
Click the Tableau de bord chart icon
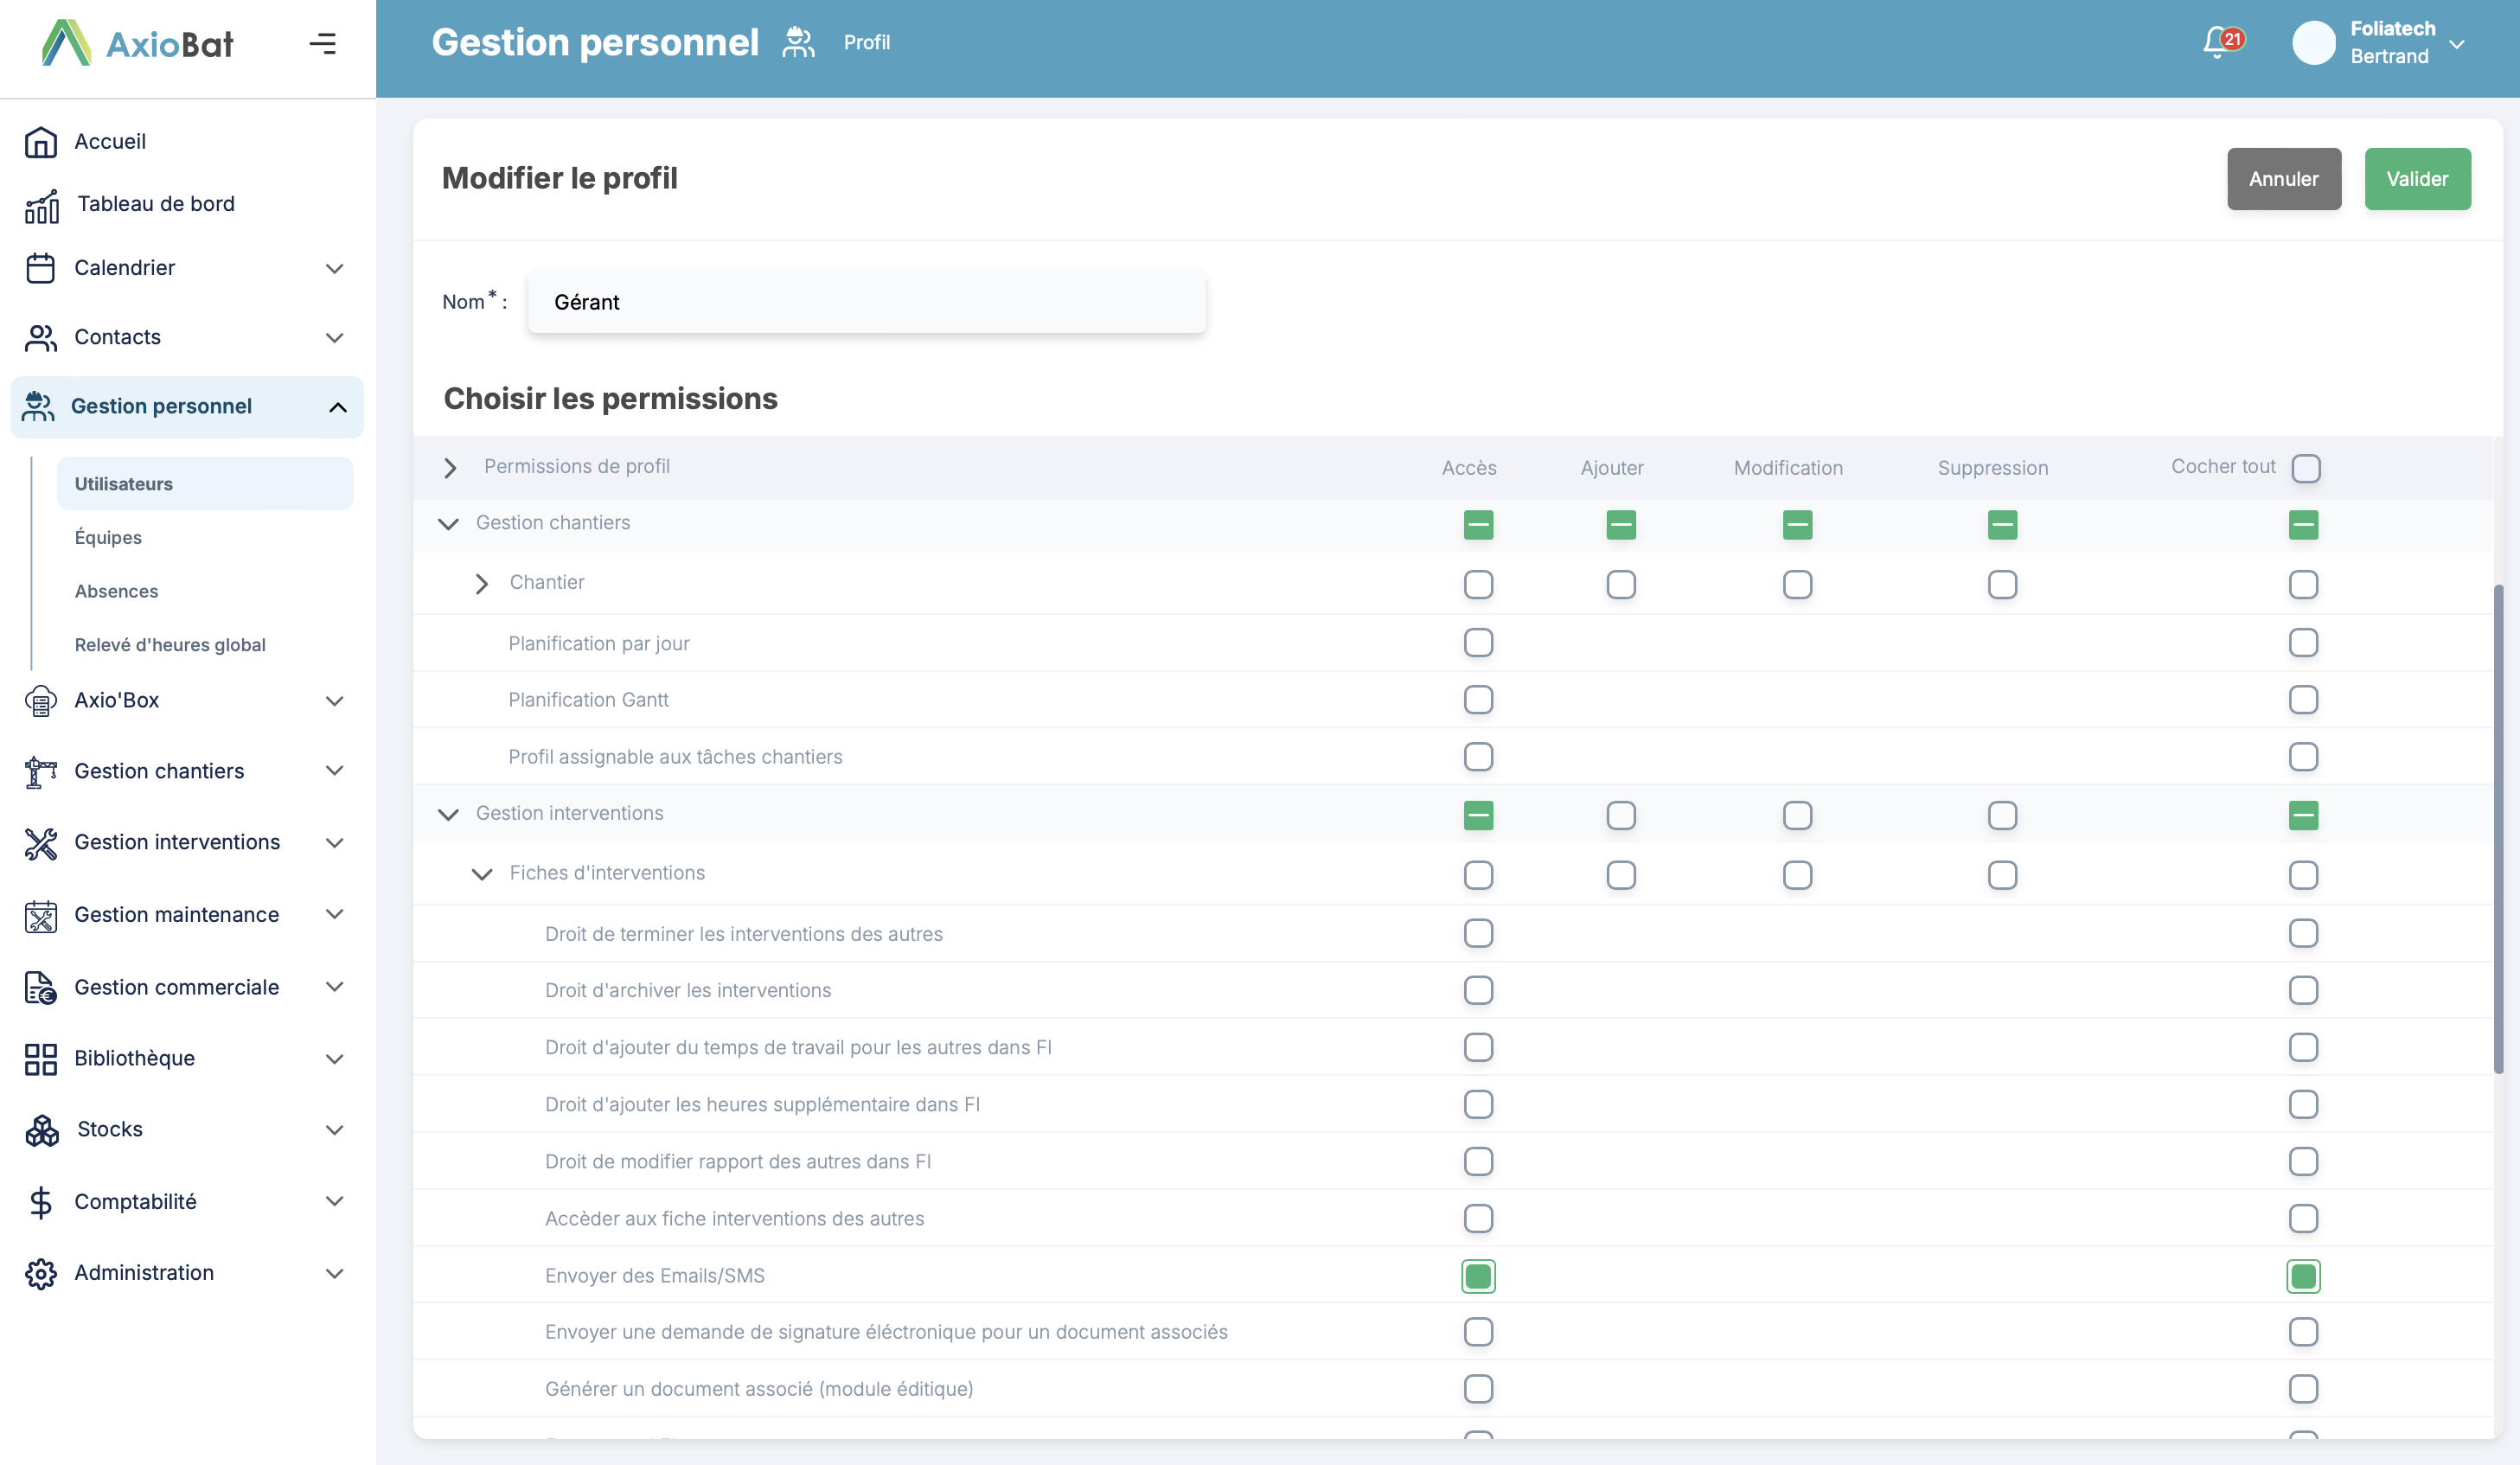pyautogui.click(x=42, y=206)
